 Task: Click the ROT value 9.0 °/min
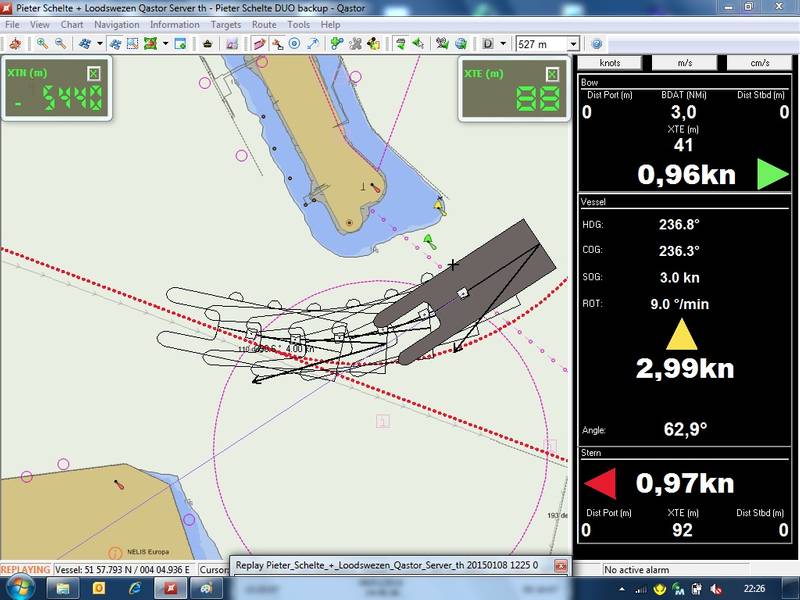pyautogui.click(x=679, y=304)
